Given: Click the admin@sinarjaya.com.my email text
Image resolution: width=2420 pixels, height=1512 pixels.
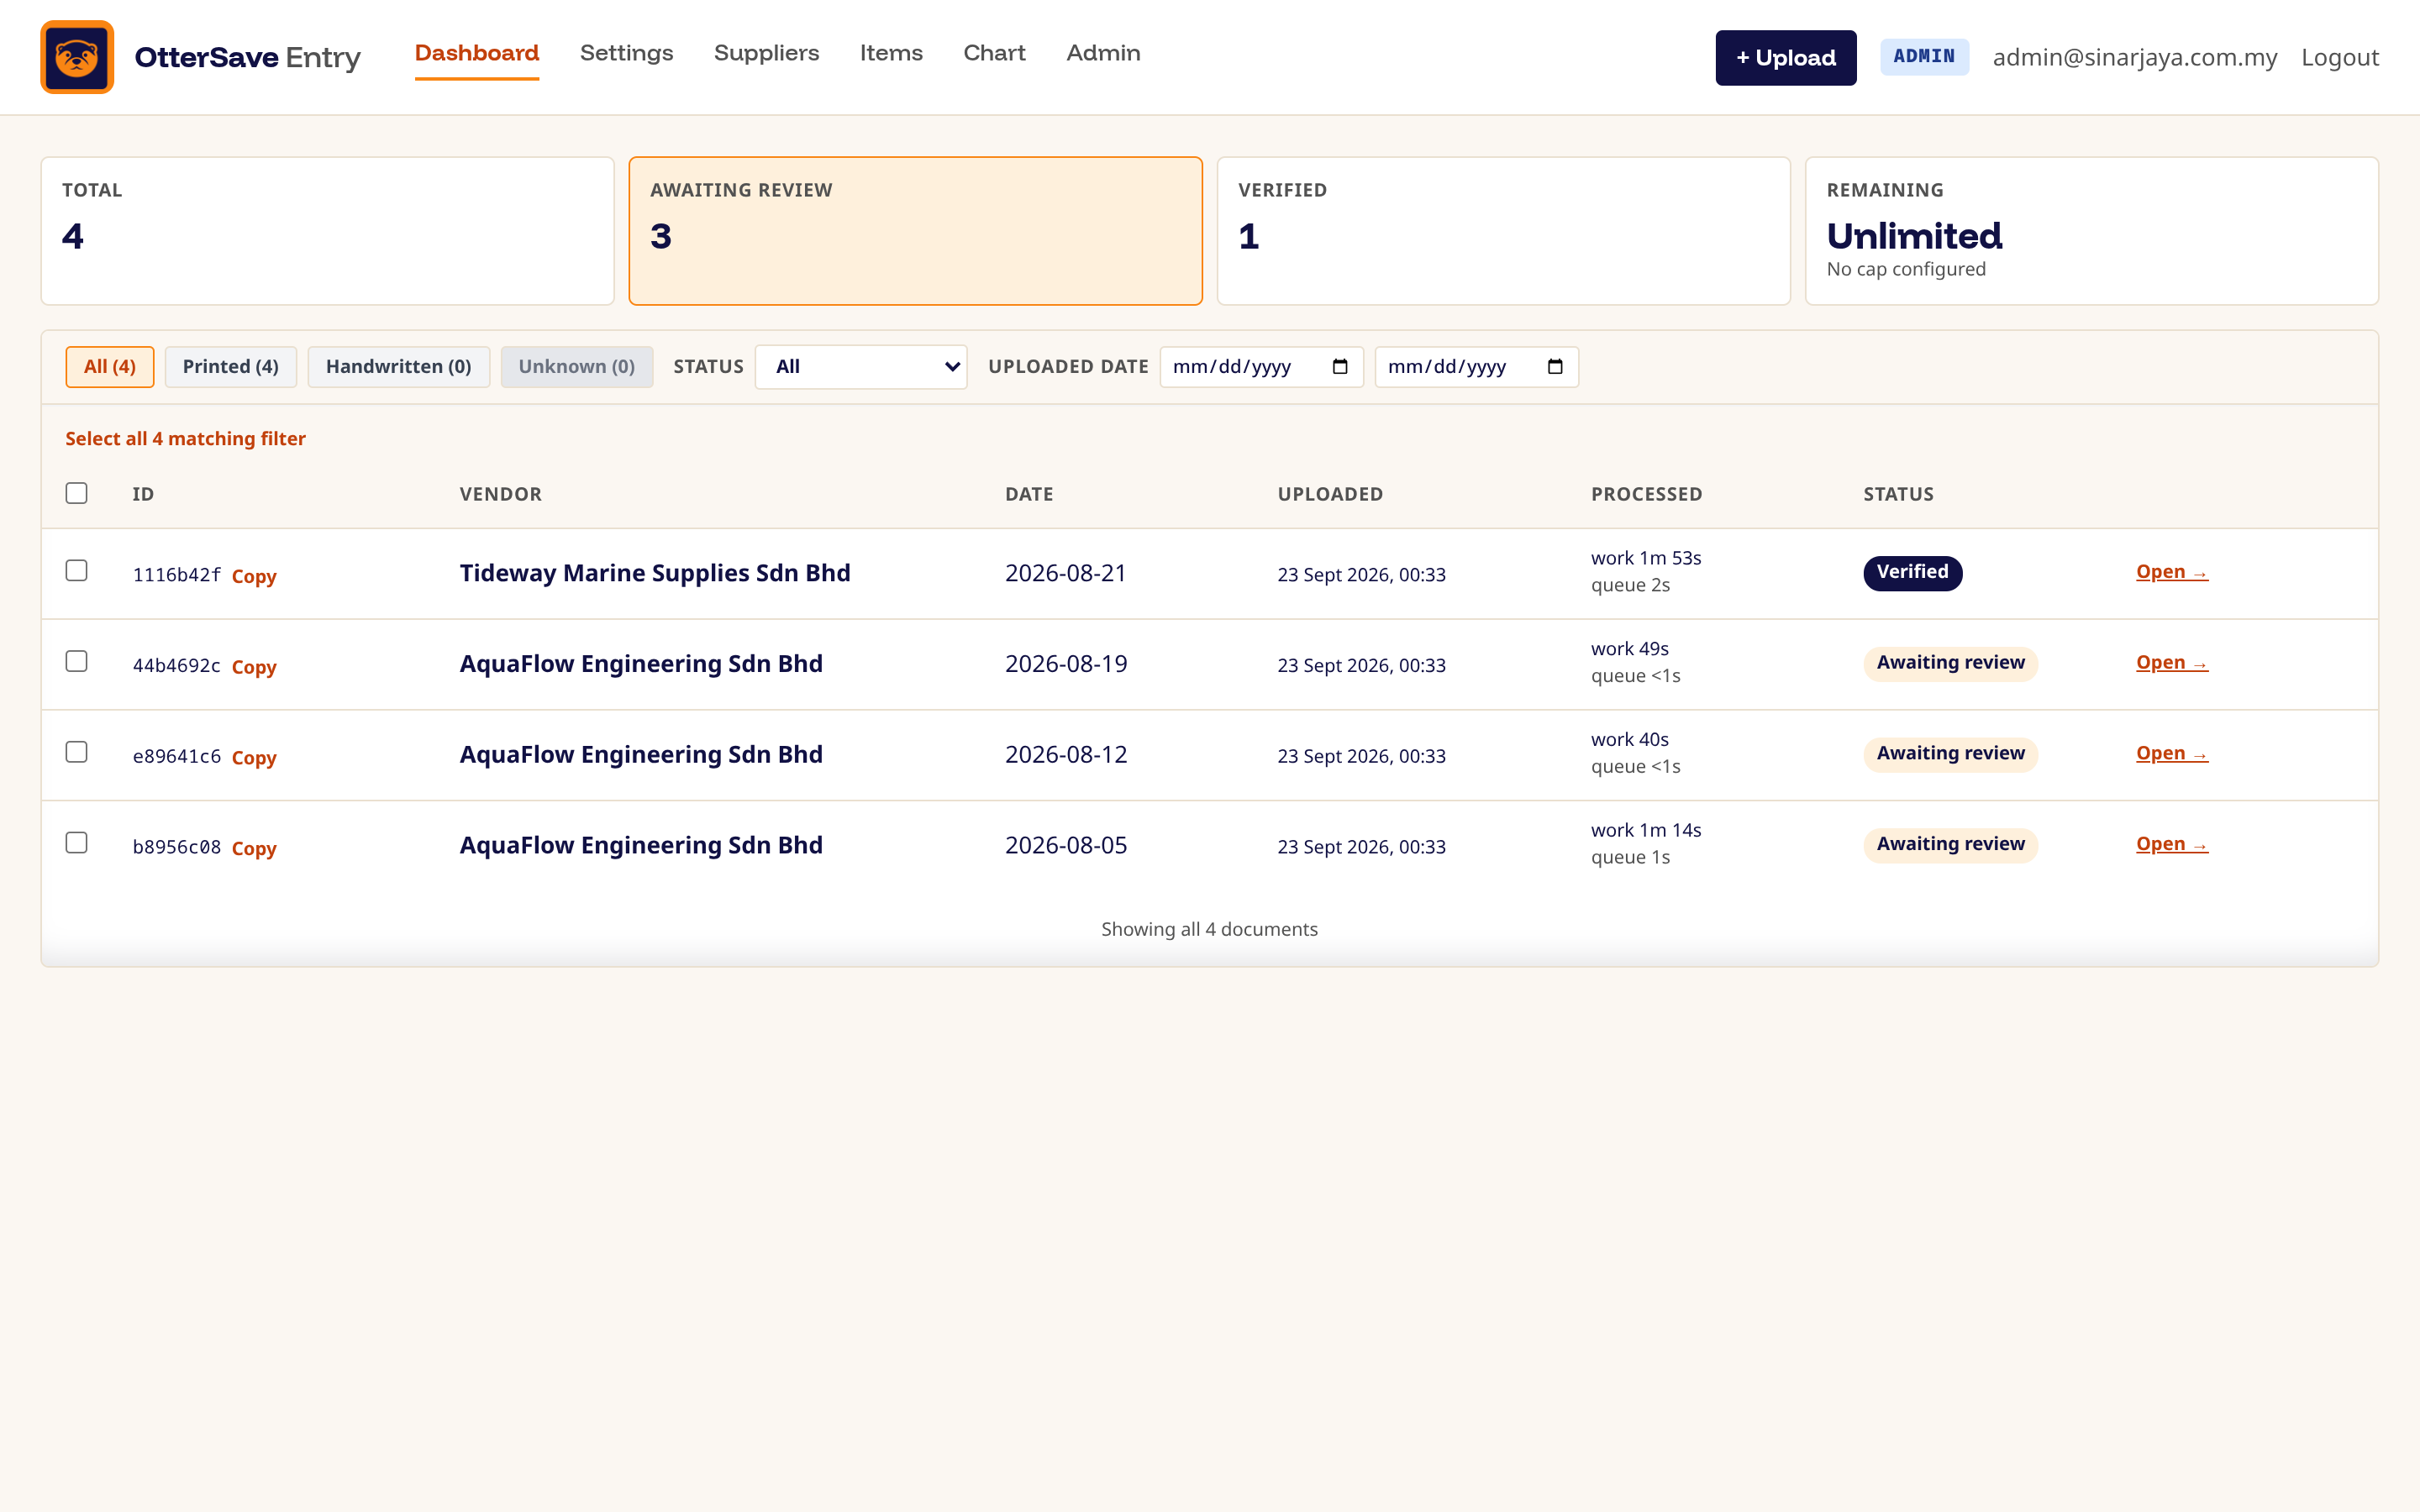Looking at the screenshot, I should coord(2135,58).
